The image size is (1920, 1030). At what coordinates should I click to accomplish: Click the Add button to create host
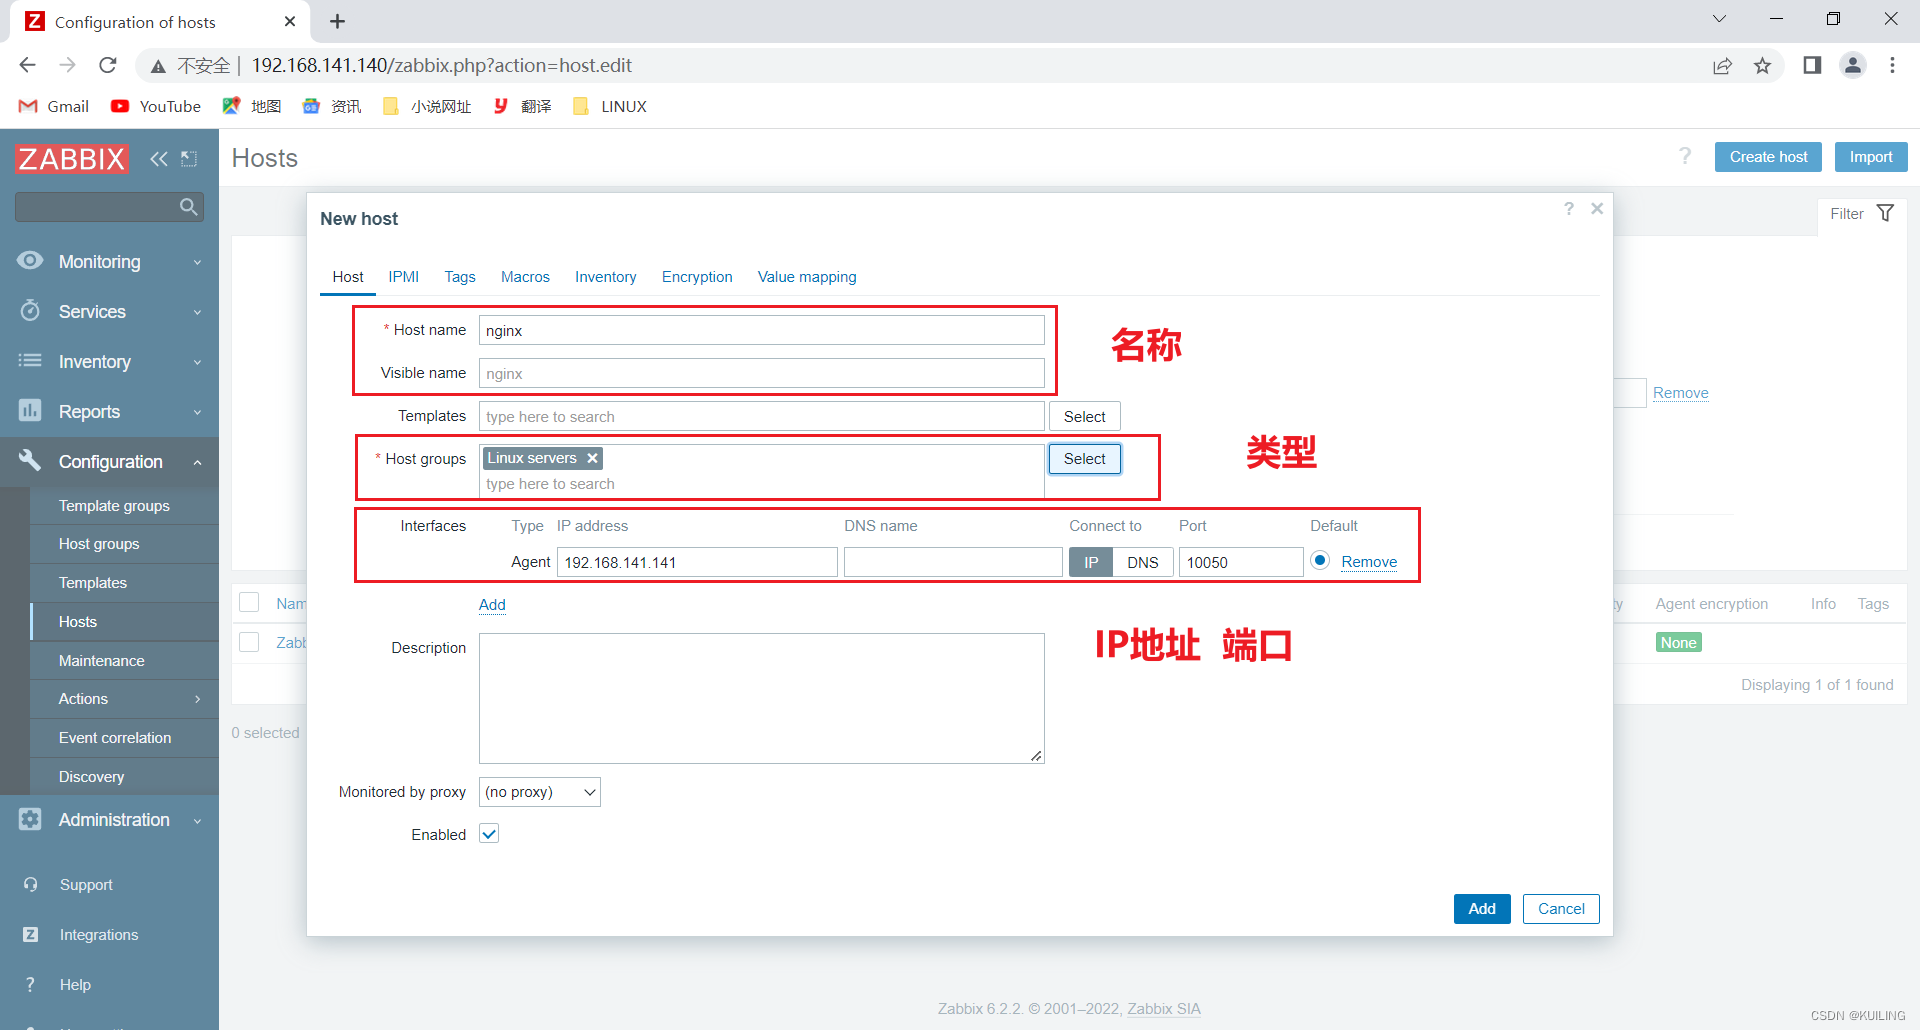click(1482, 909)
